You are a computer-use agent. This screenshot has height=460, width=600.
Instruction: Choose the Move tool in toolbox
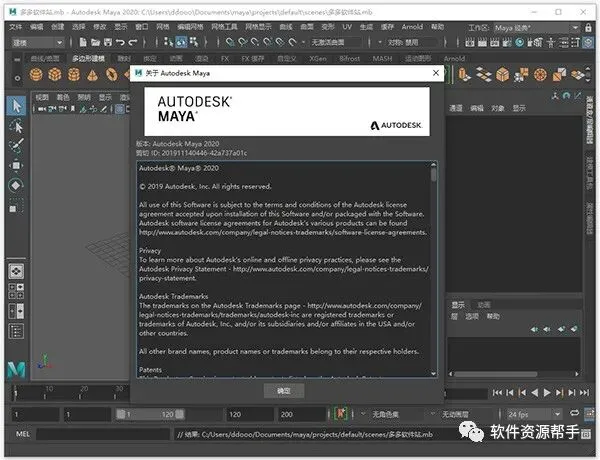click(x=16, y=165)
